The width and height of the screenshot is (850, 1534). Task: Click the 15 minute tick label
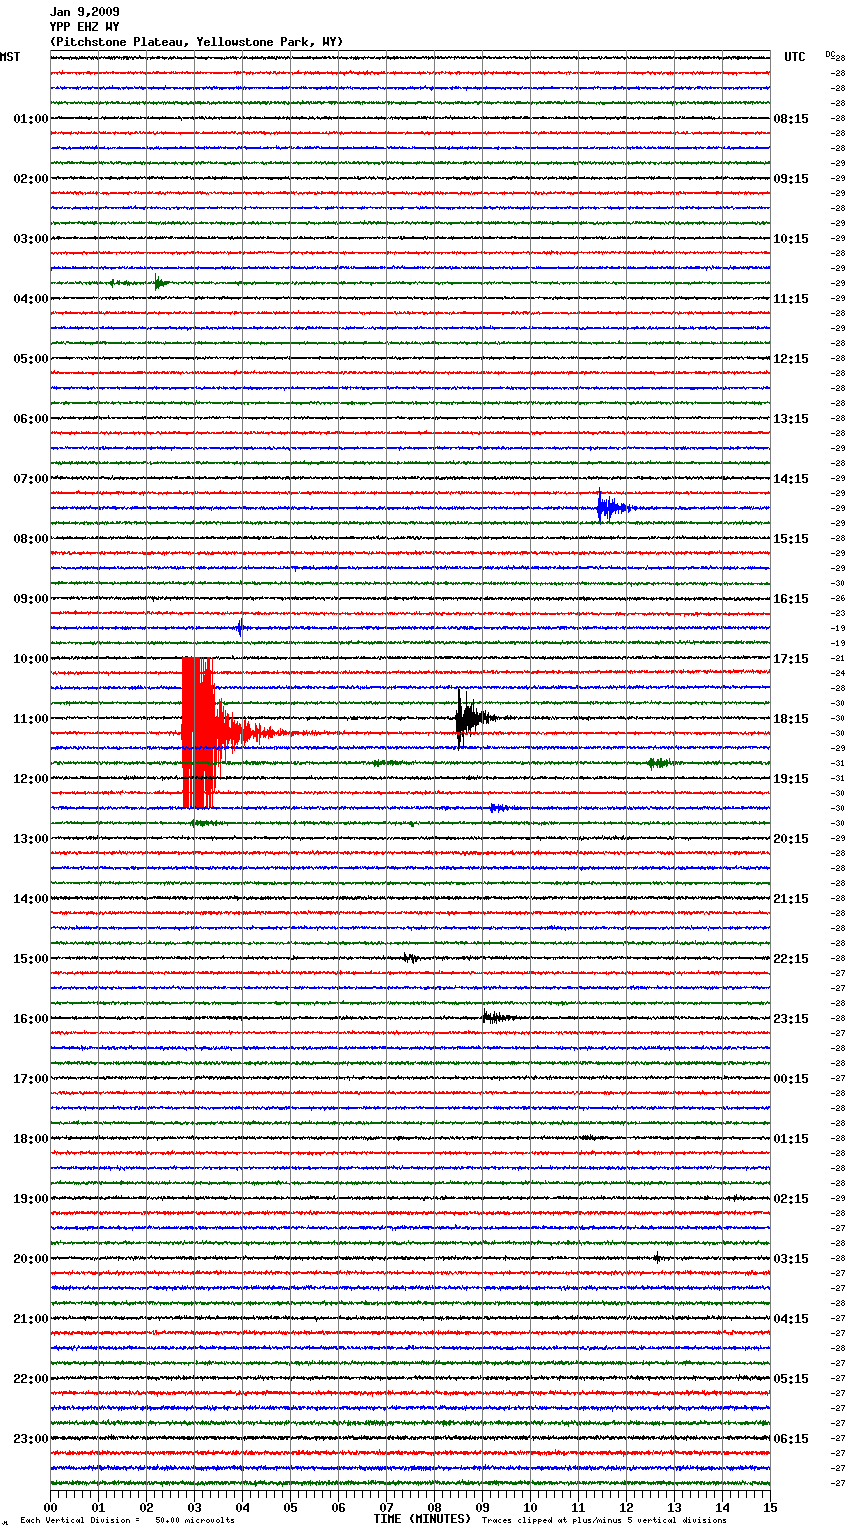(770, 1507)
